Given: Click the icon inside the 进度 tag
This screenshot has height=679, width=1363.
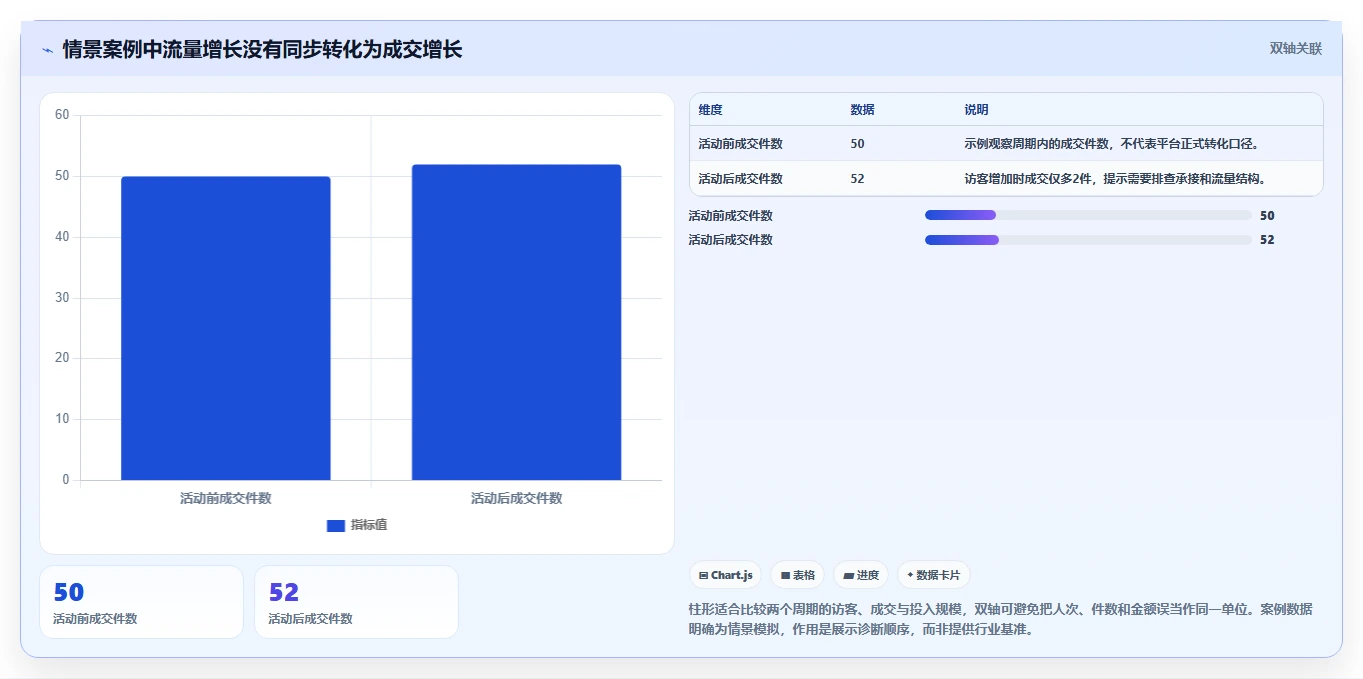Looking at the screenshot, I should [x=849, y=576].
